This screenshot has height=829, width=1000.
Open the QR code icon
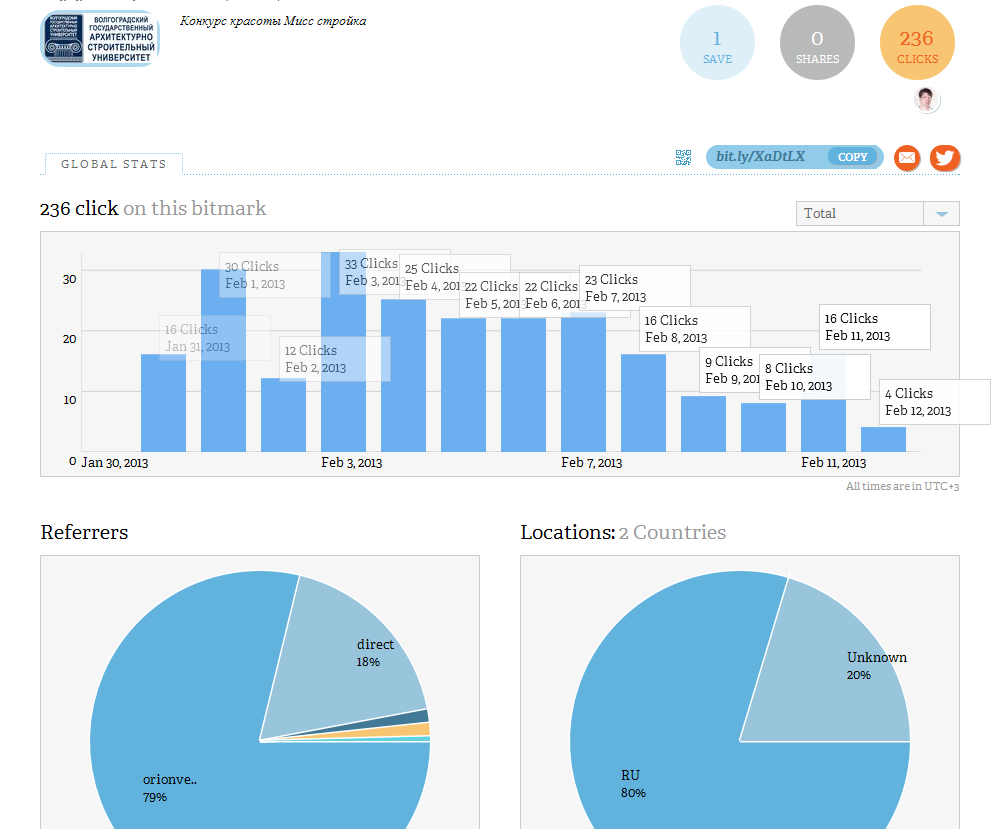click(683, 158)
